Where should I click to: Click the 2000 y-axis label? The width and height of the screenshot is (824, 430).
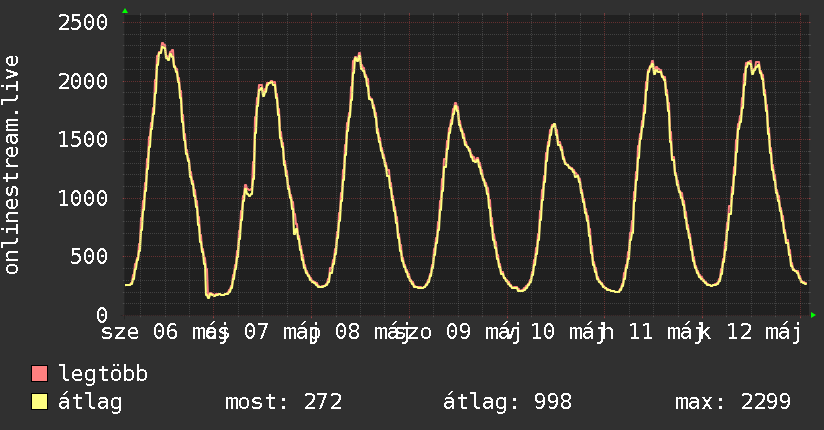pyautogui.click(x=83, y=81)
